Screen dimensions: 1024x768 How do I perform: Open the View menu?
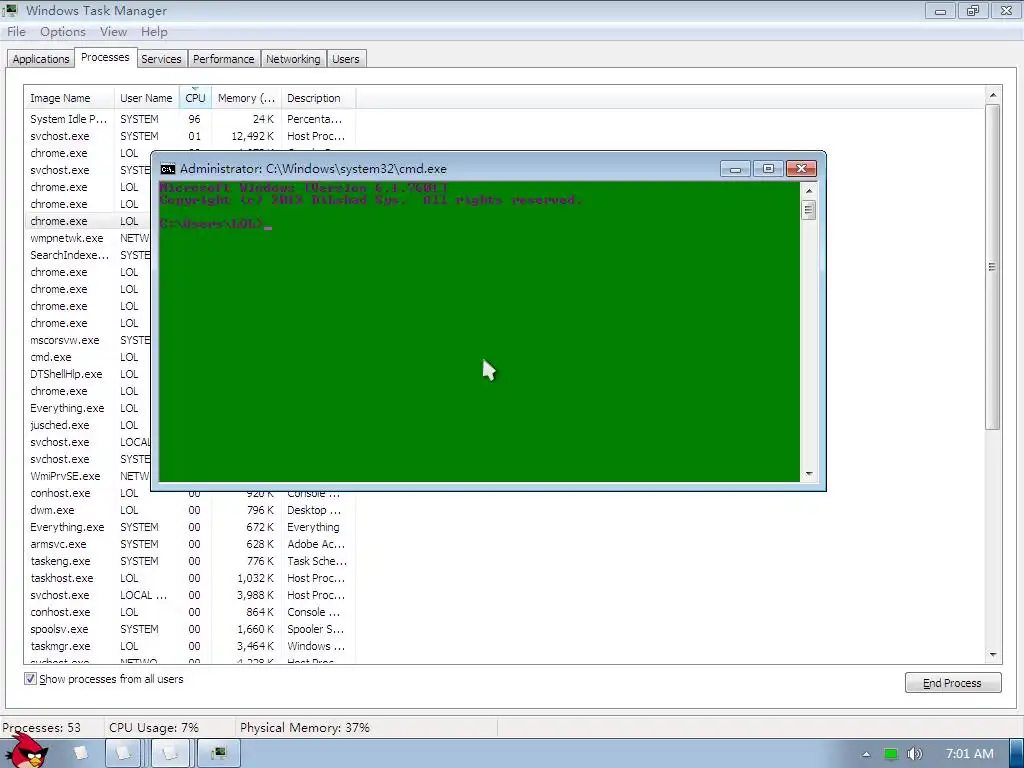click(x=113, y=32)
